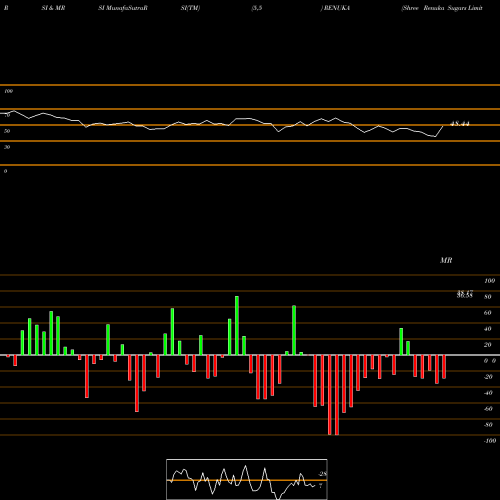Click the SI(TM) header text
The width and height of the screenshot is (500, 500).
190,8
